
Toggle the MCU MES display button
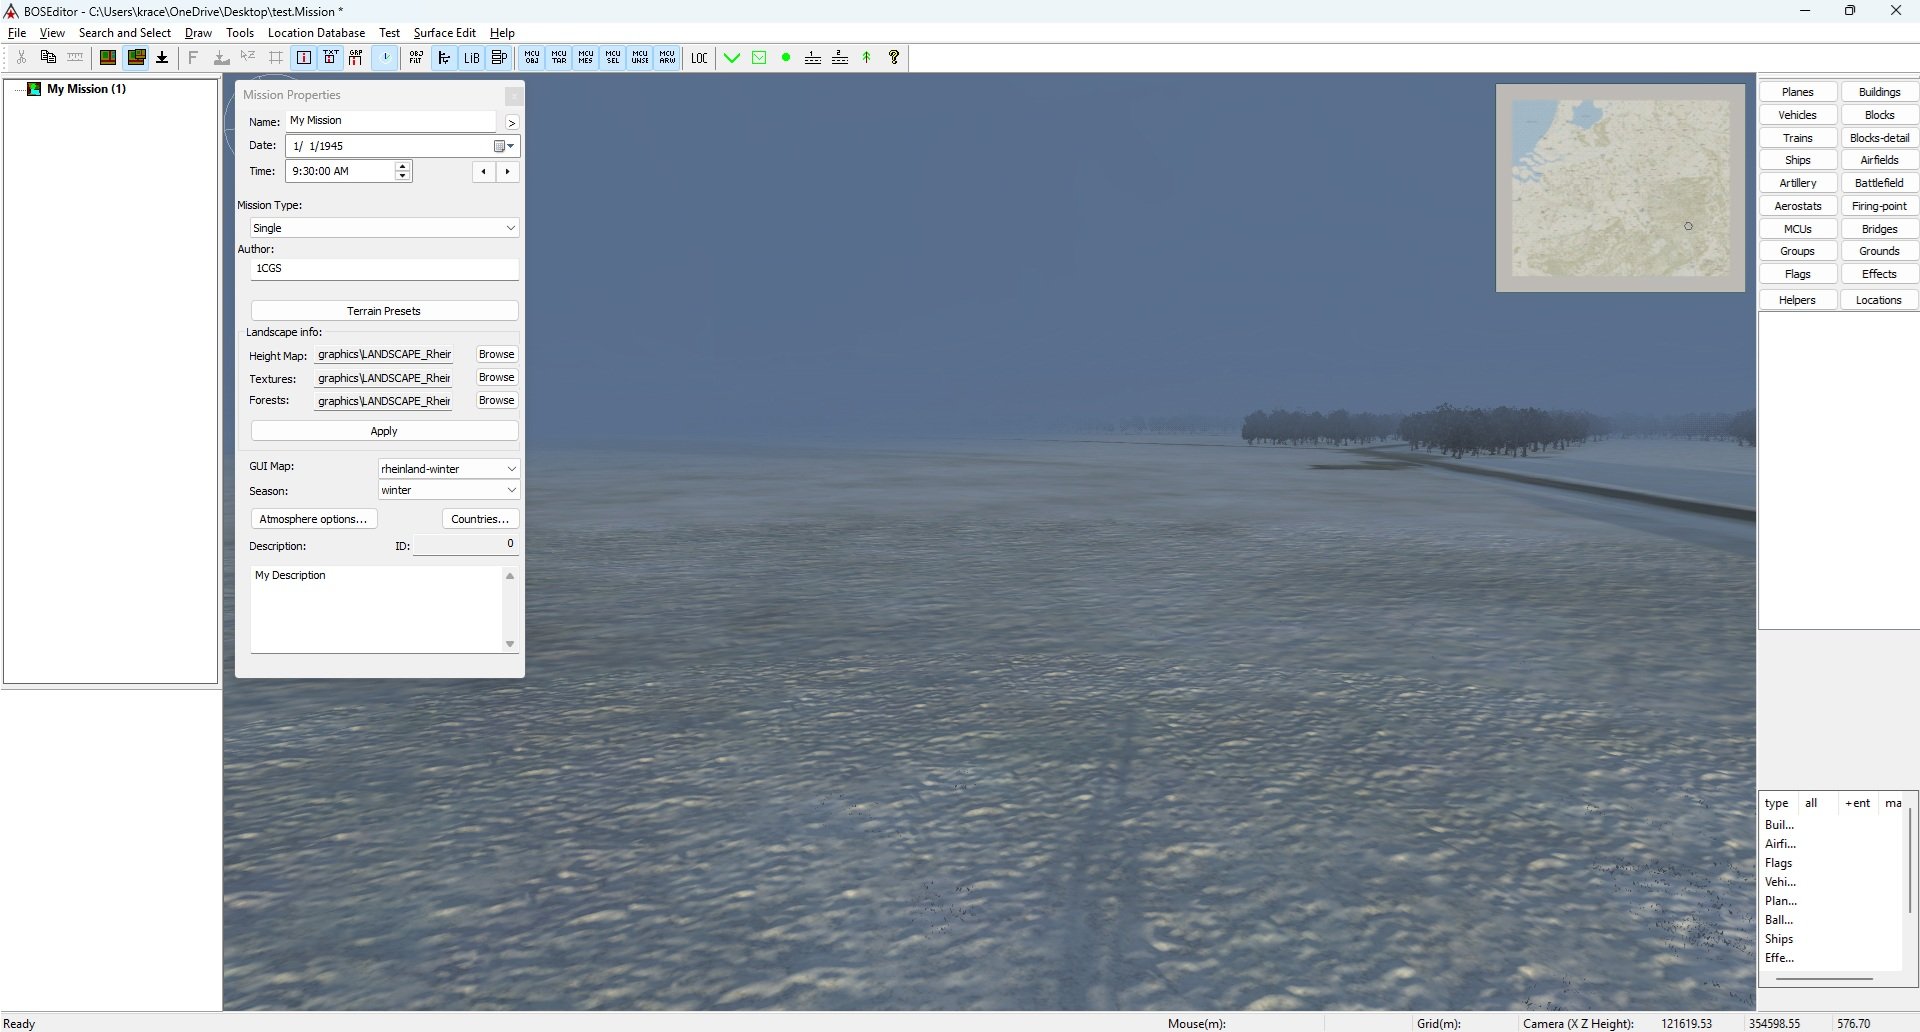tap(586, 58)
